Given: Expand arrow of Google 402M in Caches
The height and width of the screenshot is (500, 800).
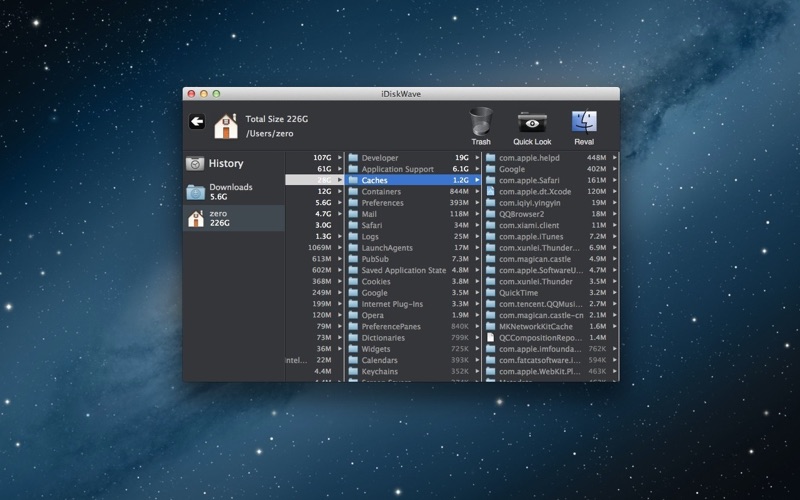Looking at the screenshot, I should (x=614, y=169).
